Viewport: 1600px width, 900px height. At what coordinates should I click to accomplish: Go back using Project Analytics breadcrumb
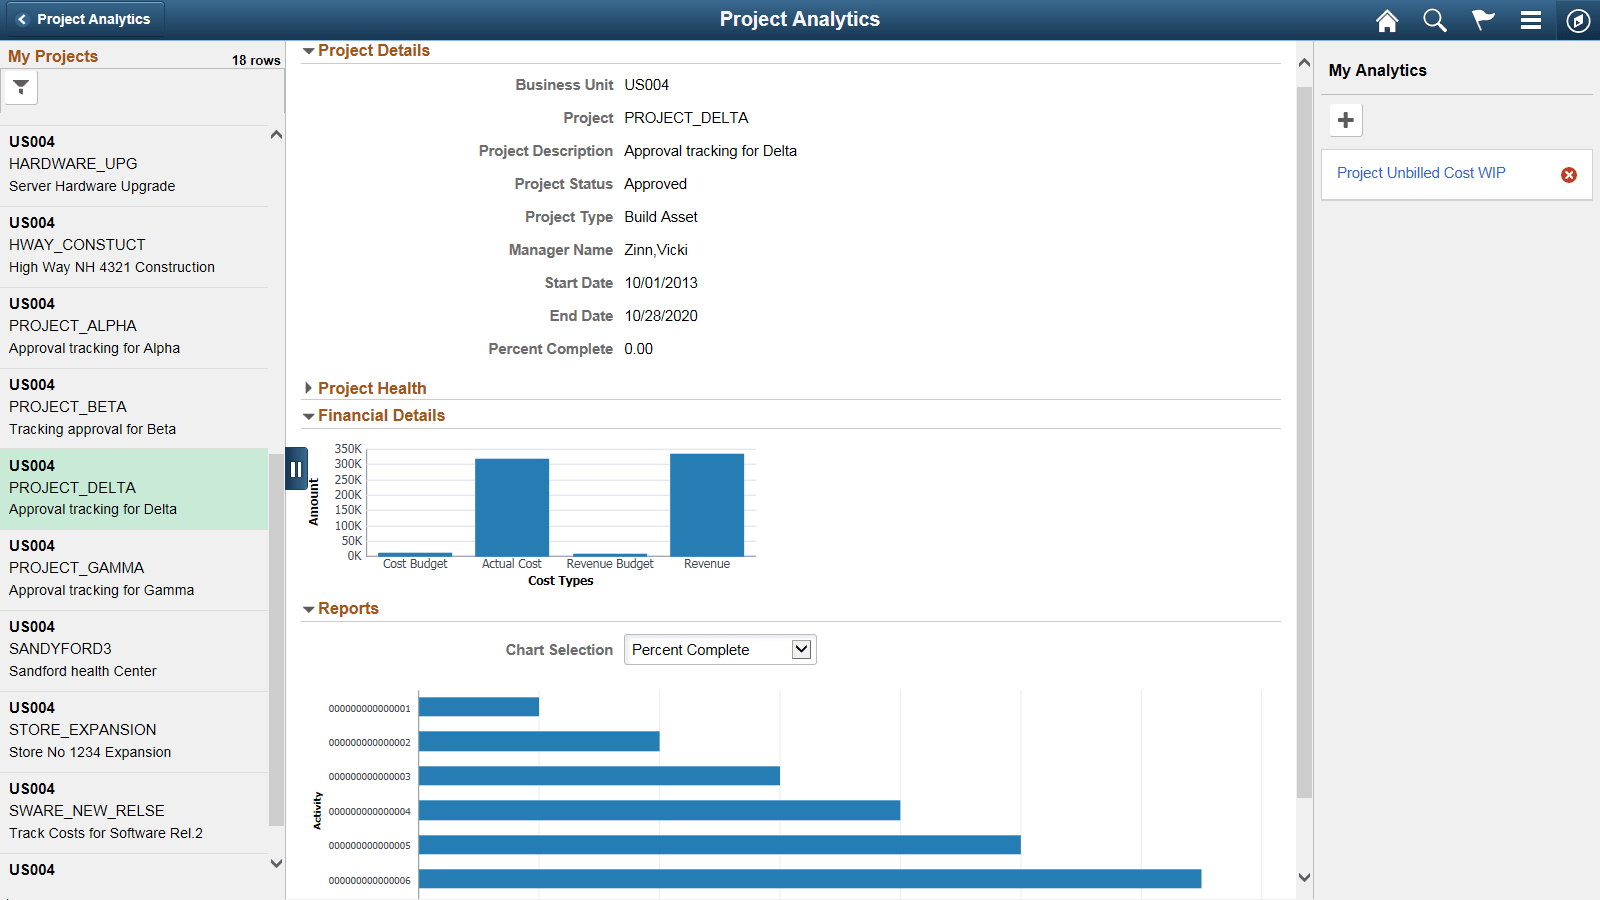point(84,18)
